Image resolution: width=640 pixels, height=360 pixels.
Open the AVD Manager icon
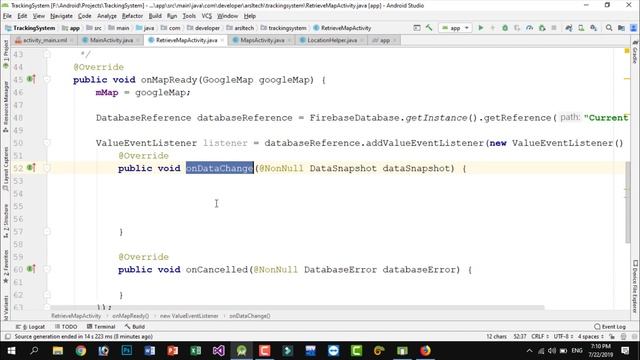pyautogui.click(x=581, y=28)
